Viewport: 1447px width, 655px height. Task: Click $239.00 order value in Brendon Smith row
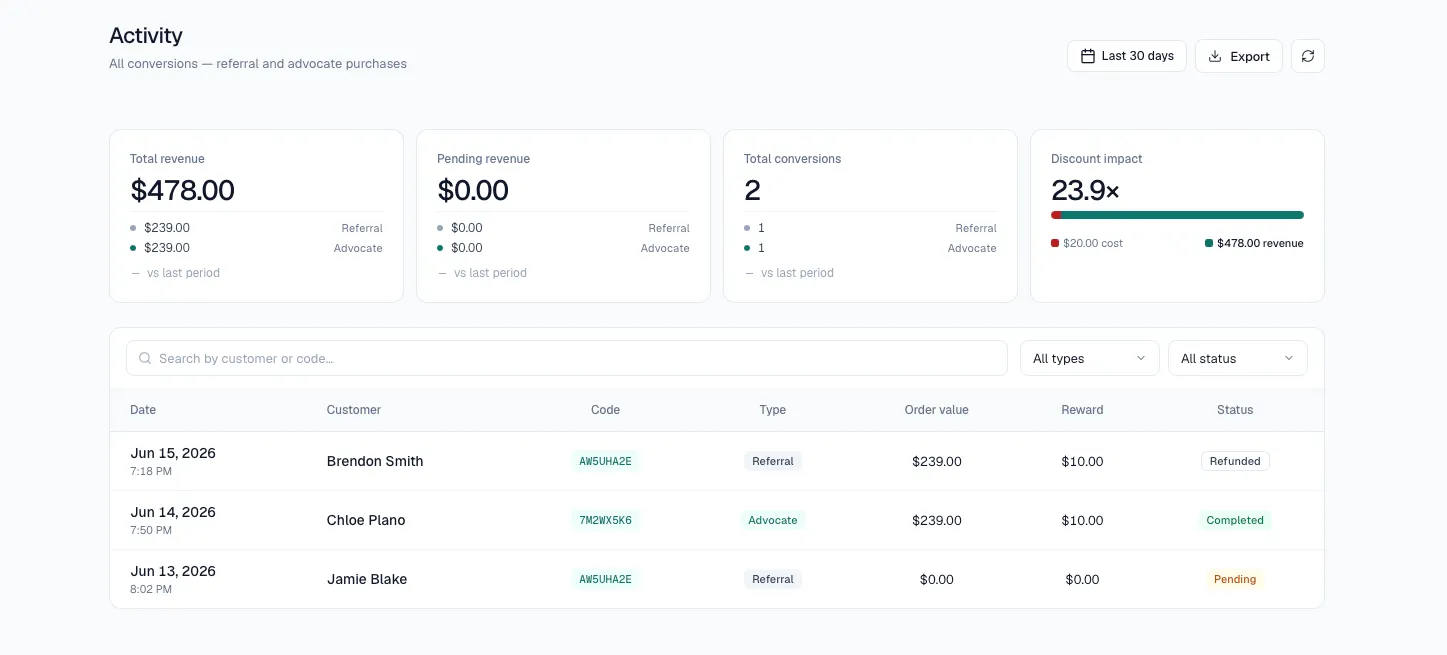tap(937, 461)
